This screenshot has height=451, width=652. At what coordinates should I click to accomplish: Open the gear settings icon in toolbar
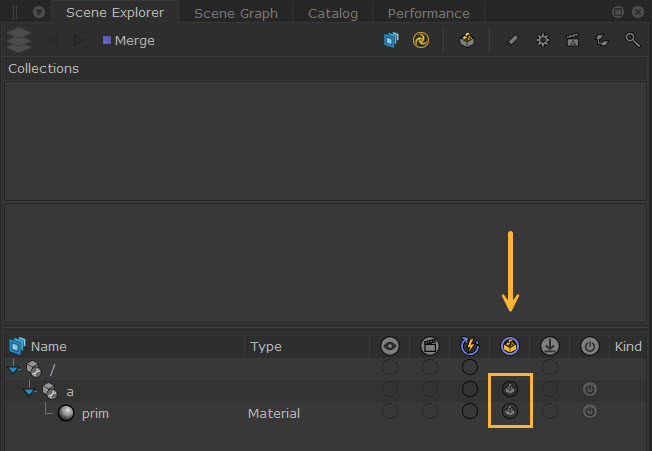pyautogui.click(x=542, y=40)
